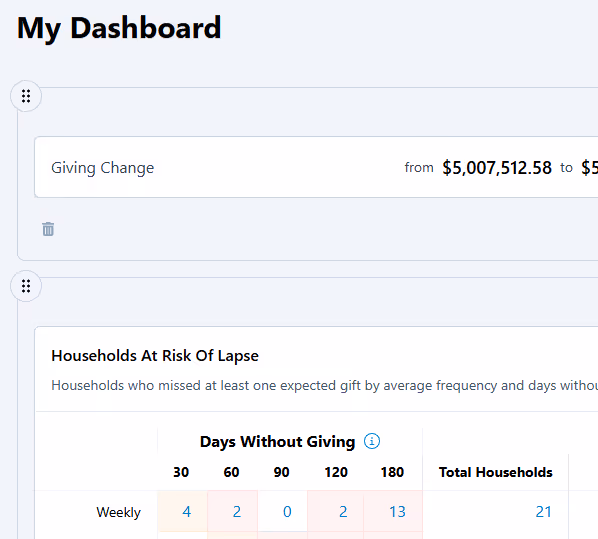Image resolution: width=598 pixels, height=539 pixels.
Task: Select the 180 days column header
Action: point(392,472)
